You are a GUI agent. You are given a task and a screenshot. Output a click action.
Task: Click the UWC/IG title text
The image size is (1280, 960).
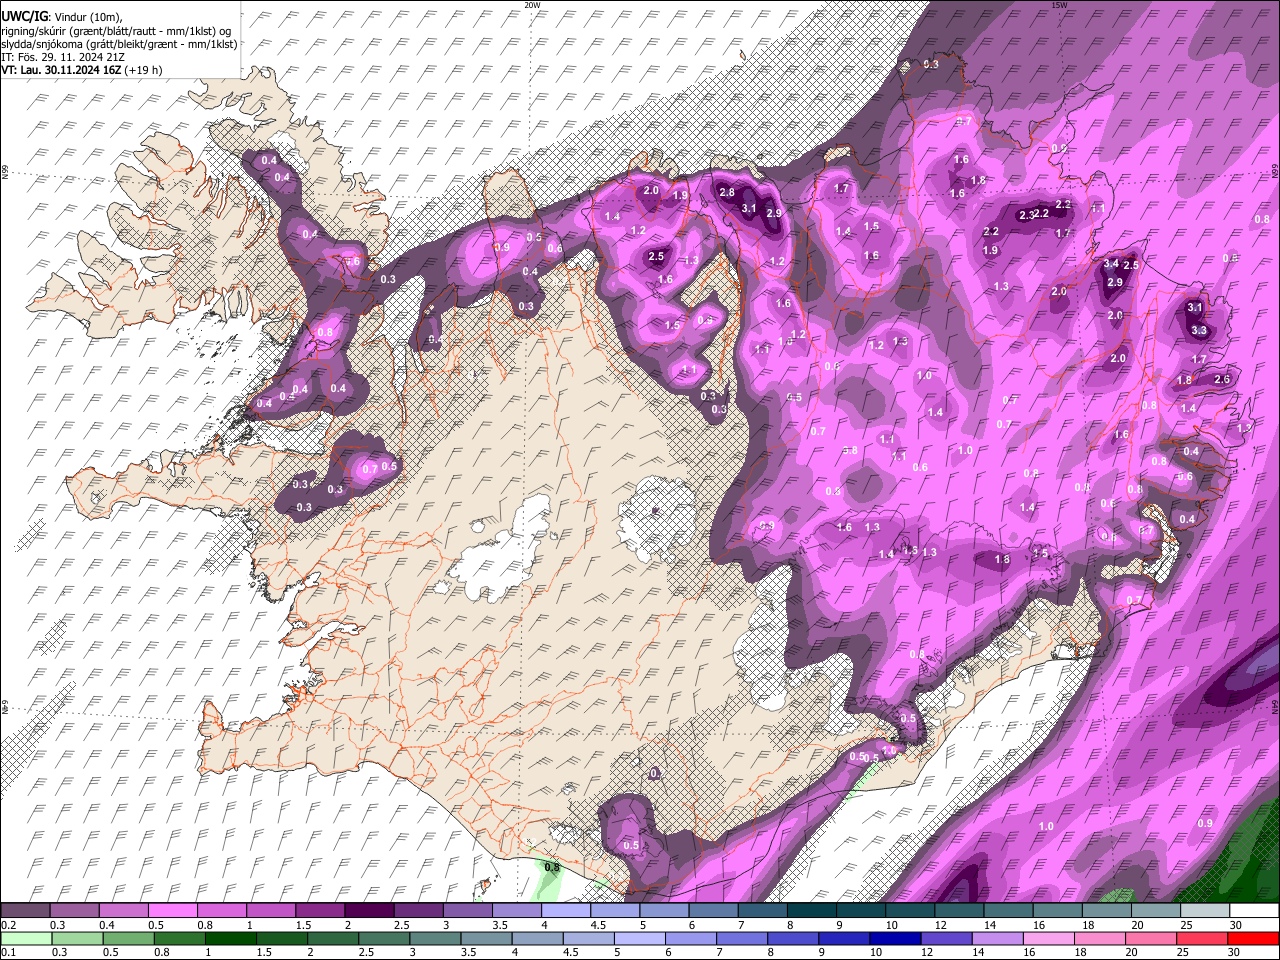point(23,17)
